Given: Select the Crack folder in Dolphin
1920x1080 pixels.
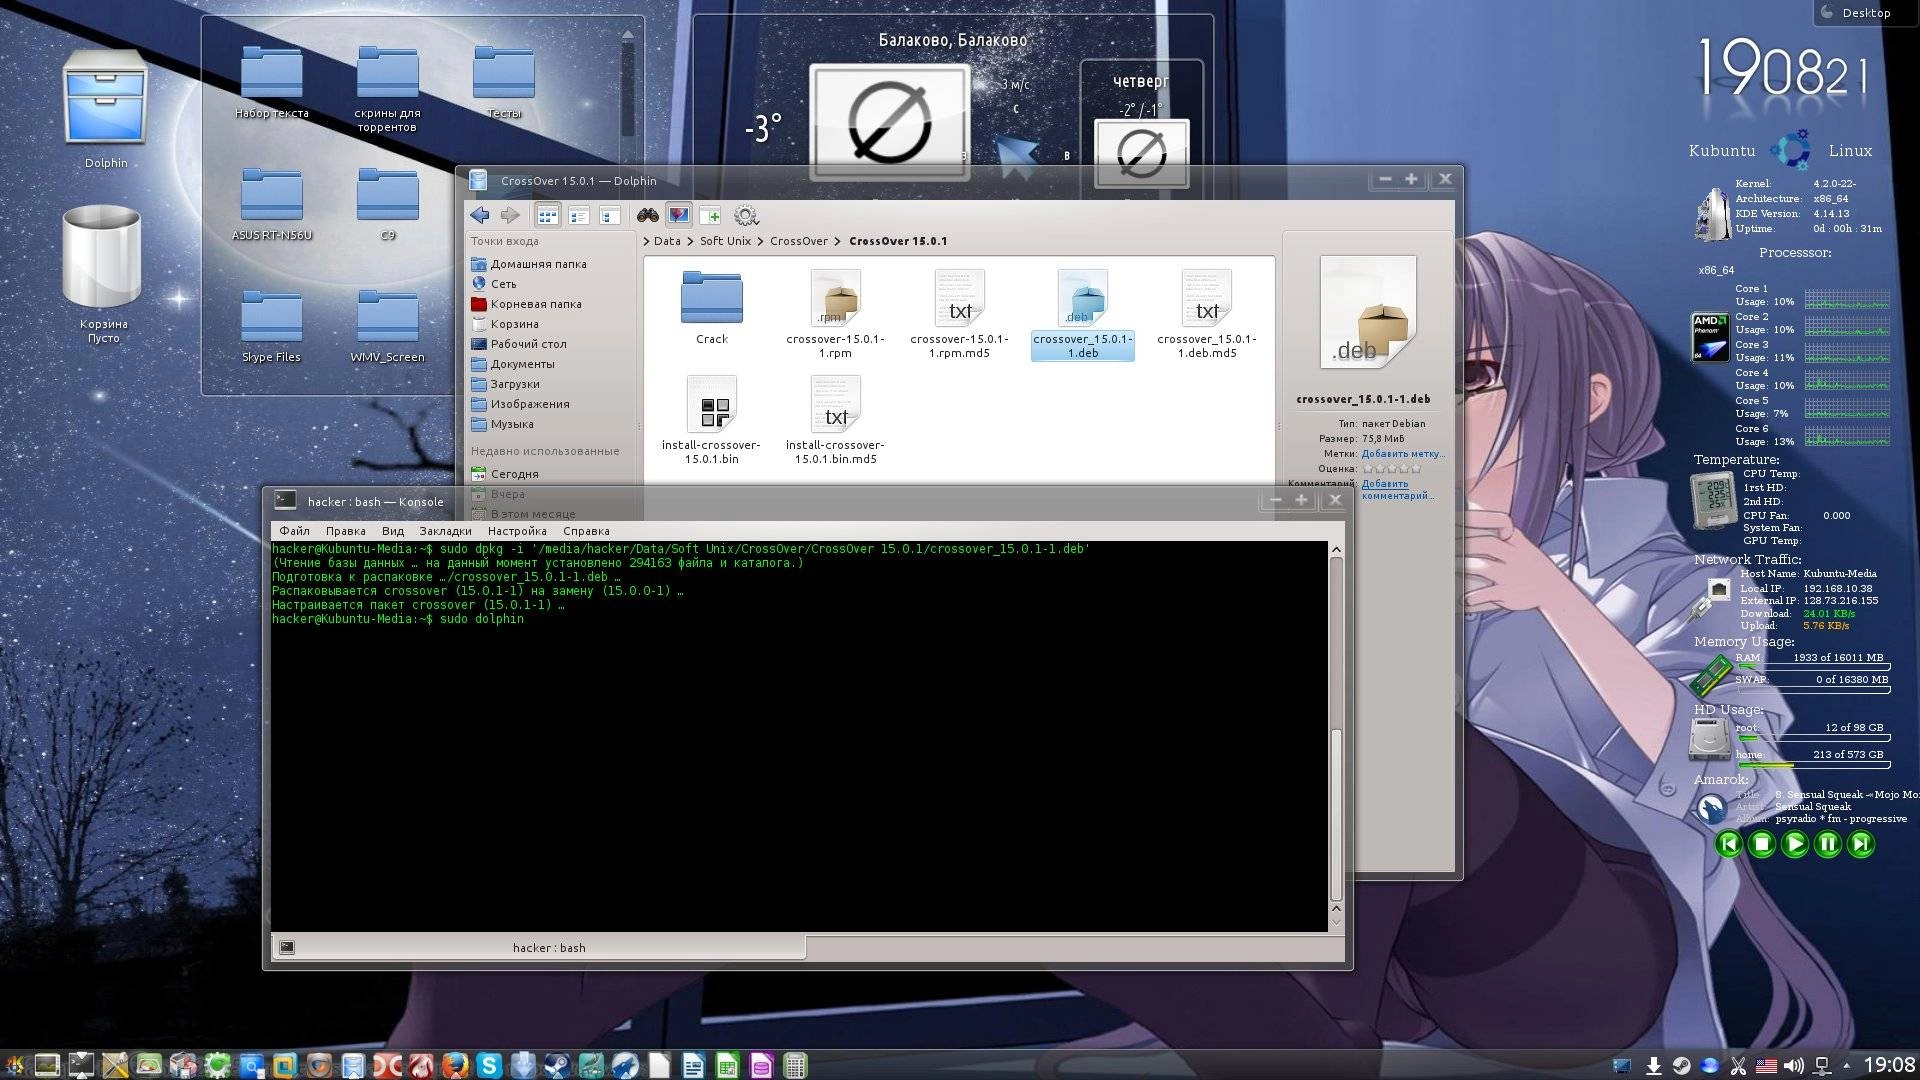Looking at the screenshot, I should click(x=712, y=308).
